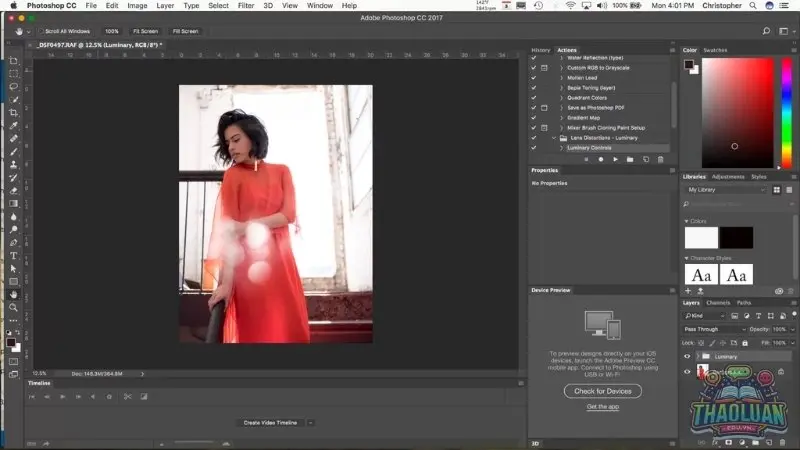Select the Zoom magnifier tool
The width and height of the screenshot is (800, 450).
(14, 308)
